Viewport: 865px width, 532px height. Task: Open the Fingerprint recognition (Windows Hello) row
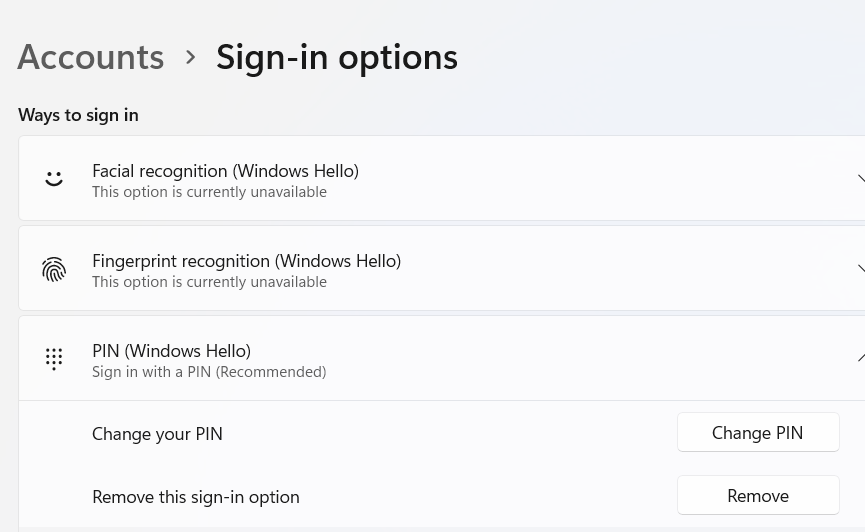441,268
